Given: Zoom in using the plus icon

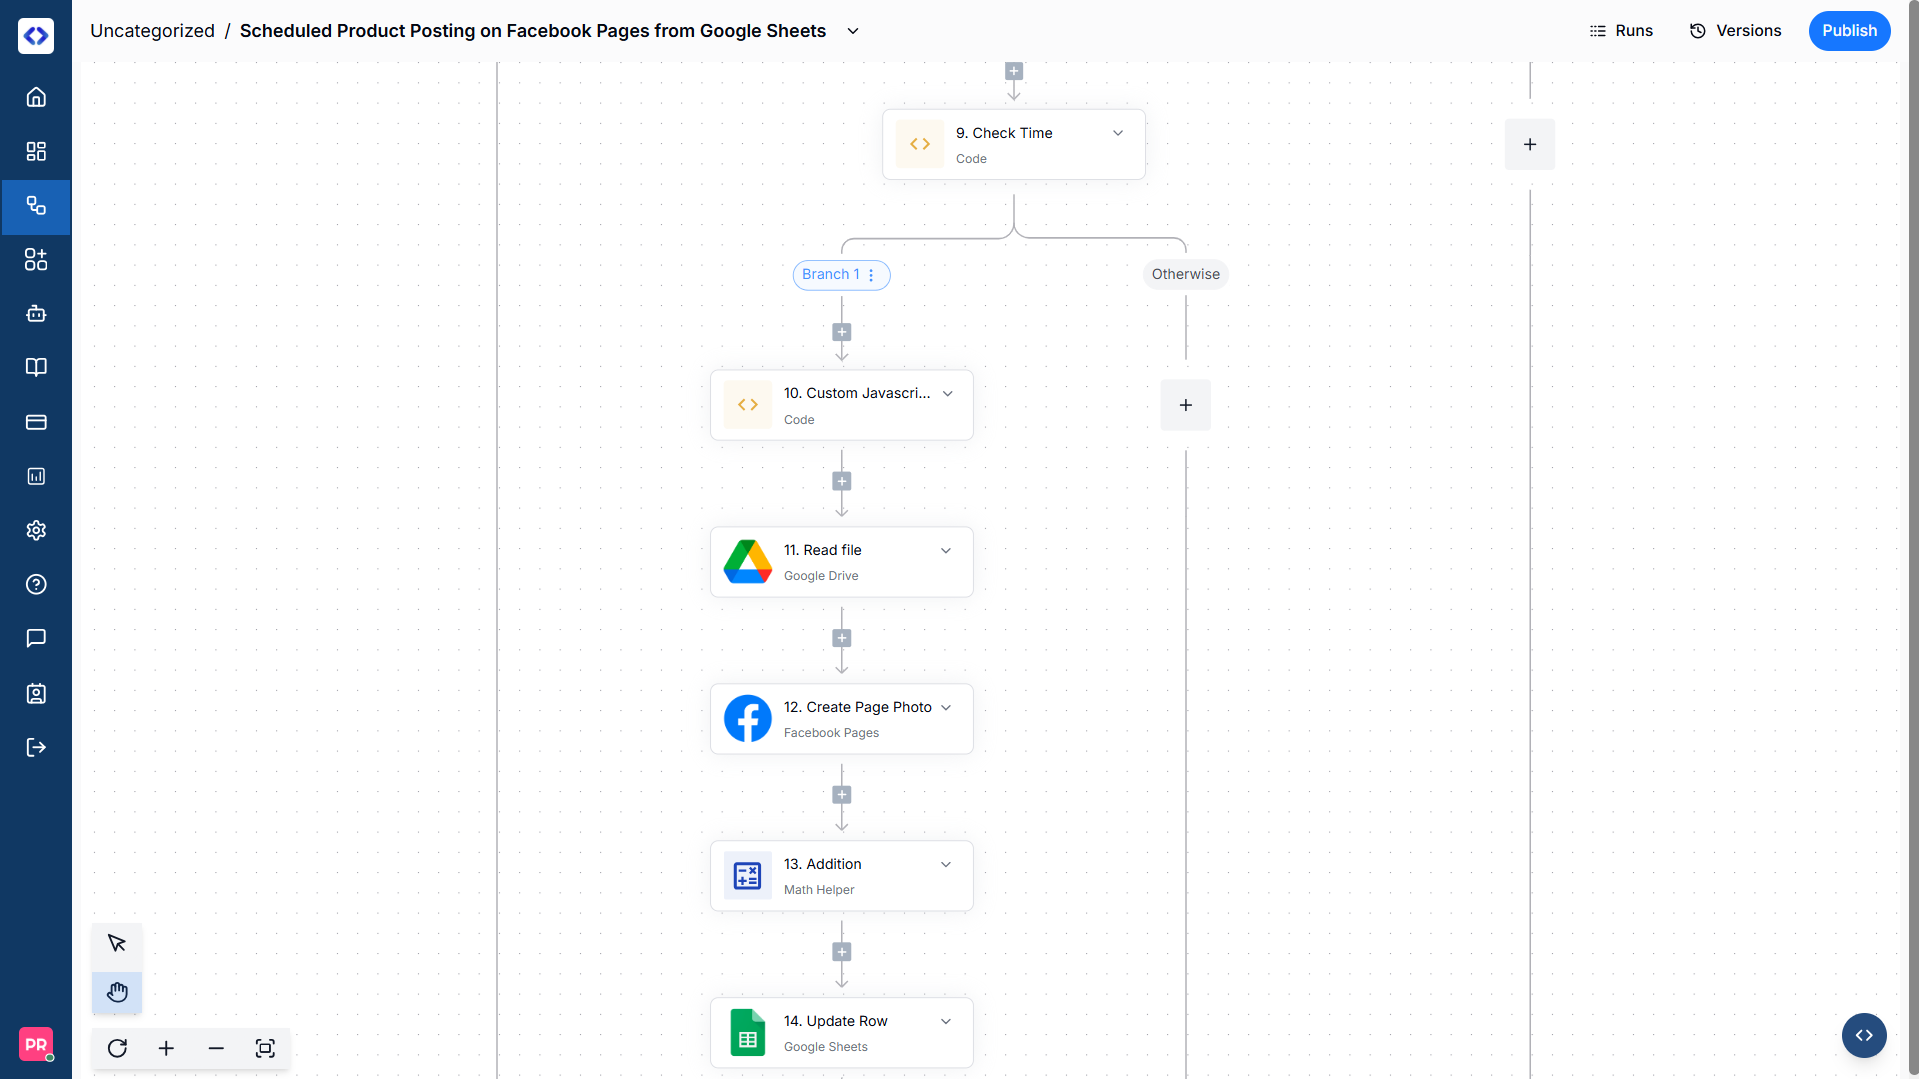Looking at the screenshot, I should (166, 1048).
